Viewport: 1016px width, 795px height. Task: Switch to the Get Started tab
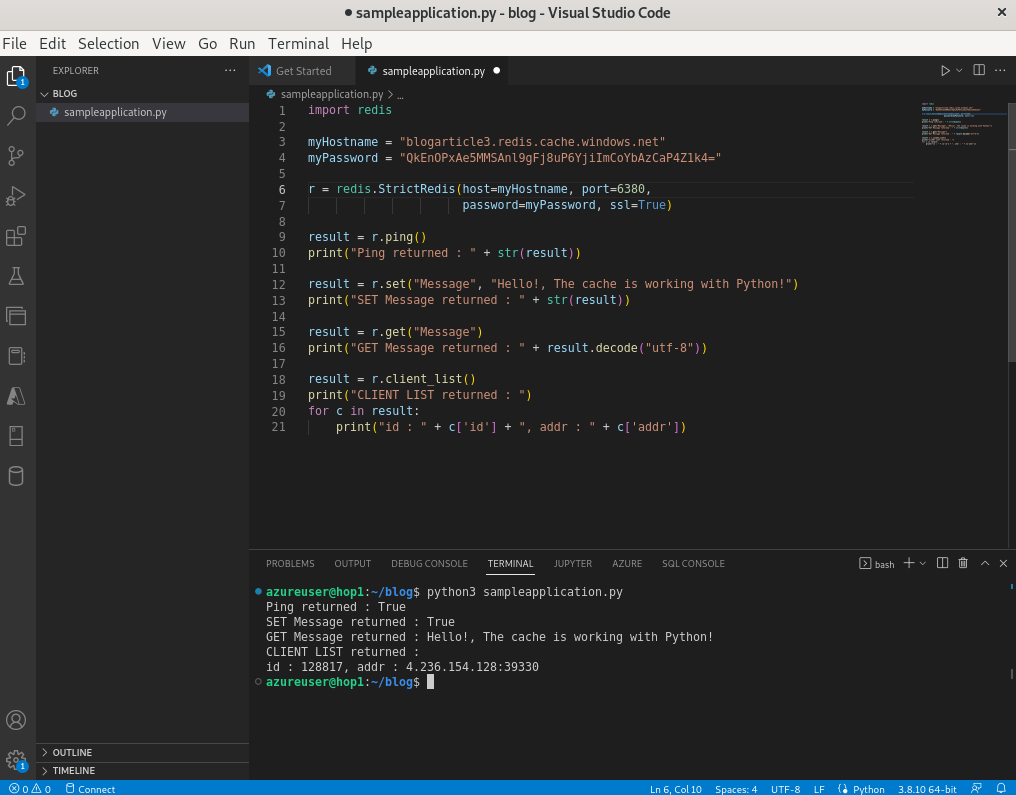pos(303,71)
